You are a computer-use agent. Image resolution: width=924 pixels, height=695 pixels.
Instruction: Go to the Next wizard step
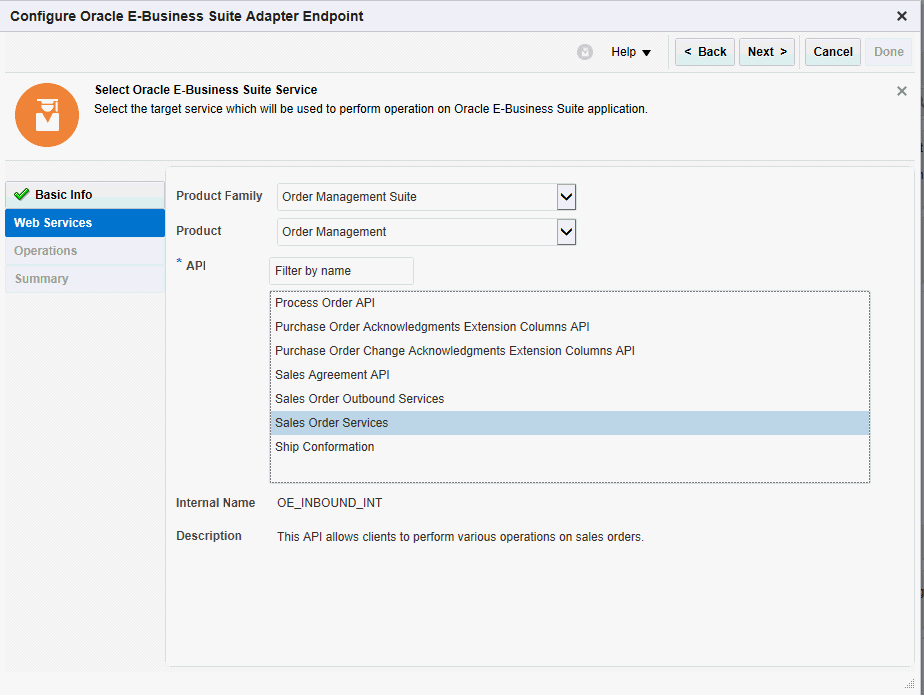767,52
